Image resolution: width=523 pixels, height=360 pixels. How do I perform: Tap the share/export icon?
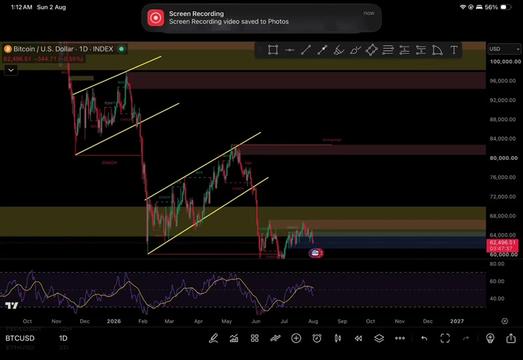point(511,338)
